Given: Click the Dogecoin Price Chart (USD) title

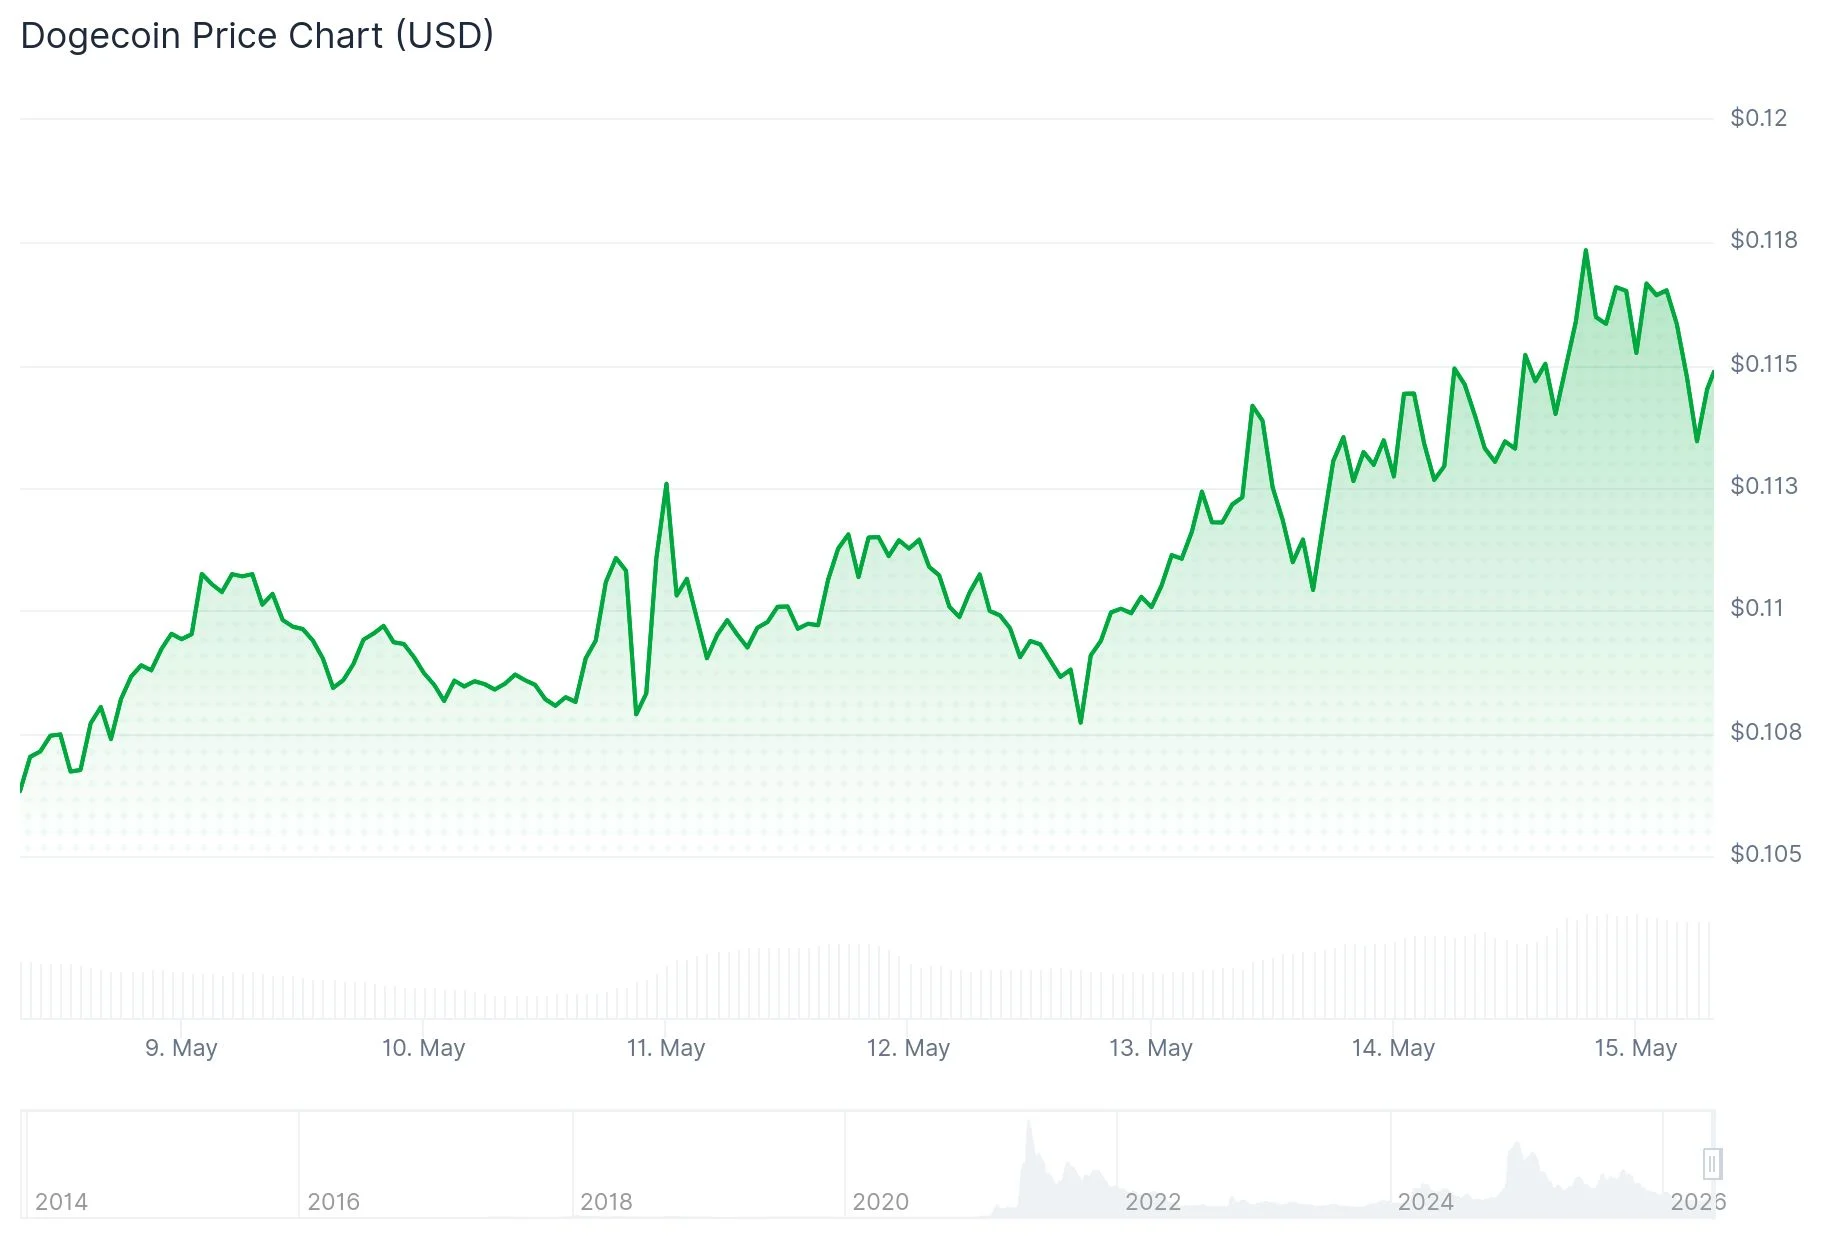Looking at the screenshot, I should point(257,36).
